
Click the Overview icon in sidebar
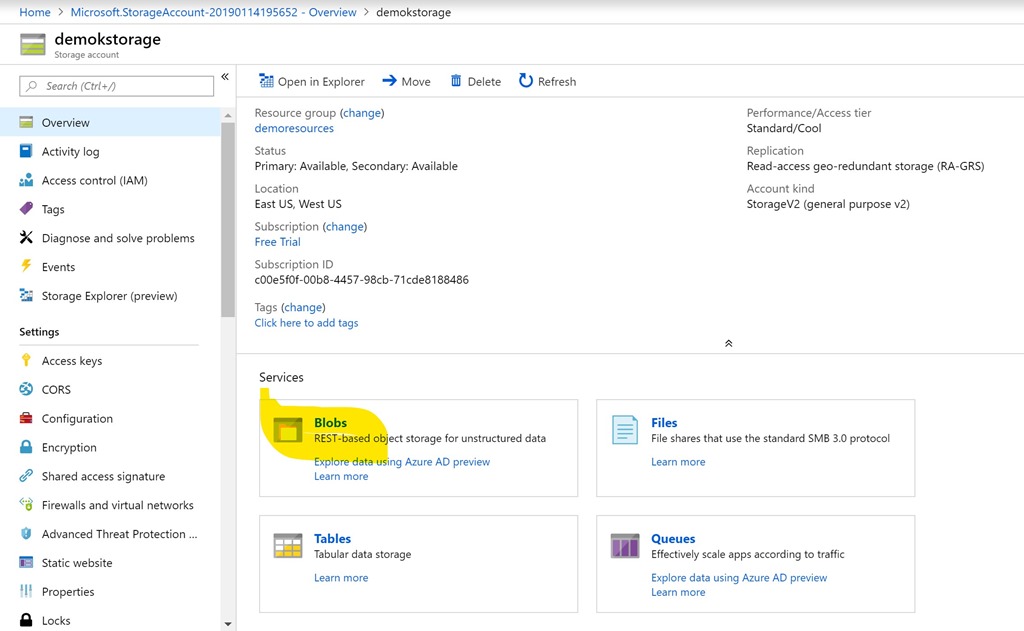tap(26, 122)
